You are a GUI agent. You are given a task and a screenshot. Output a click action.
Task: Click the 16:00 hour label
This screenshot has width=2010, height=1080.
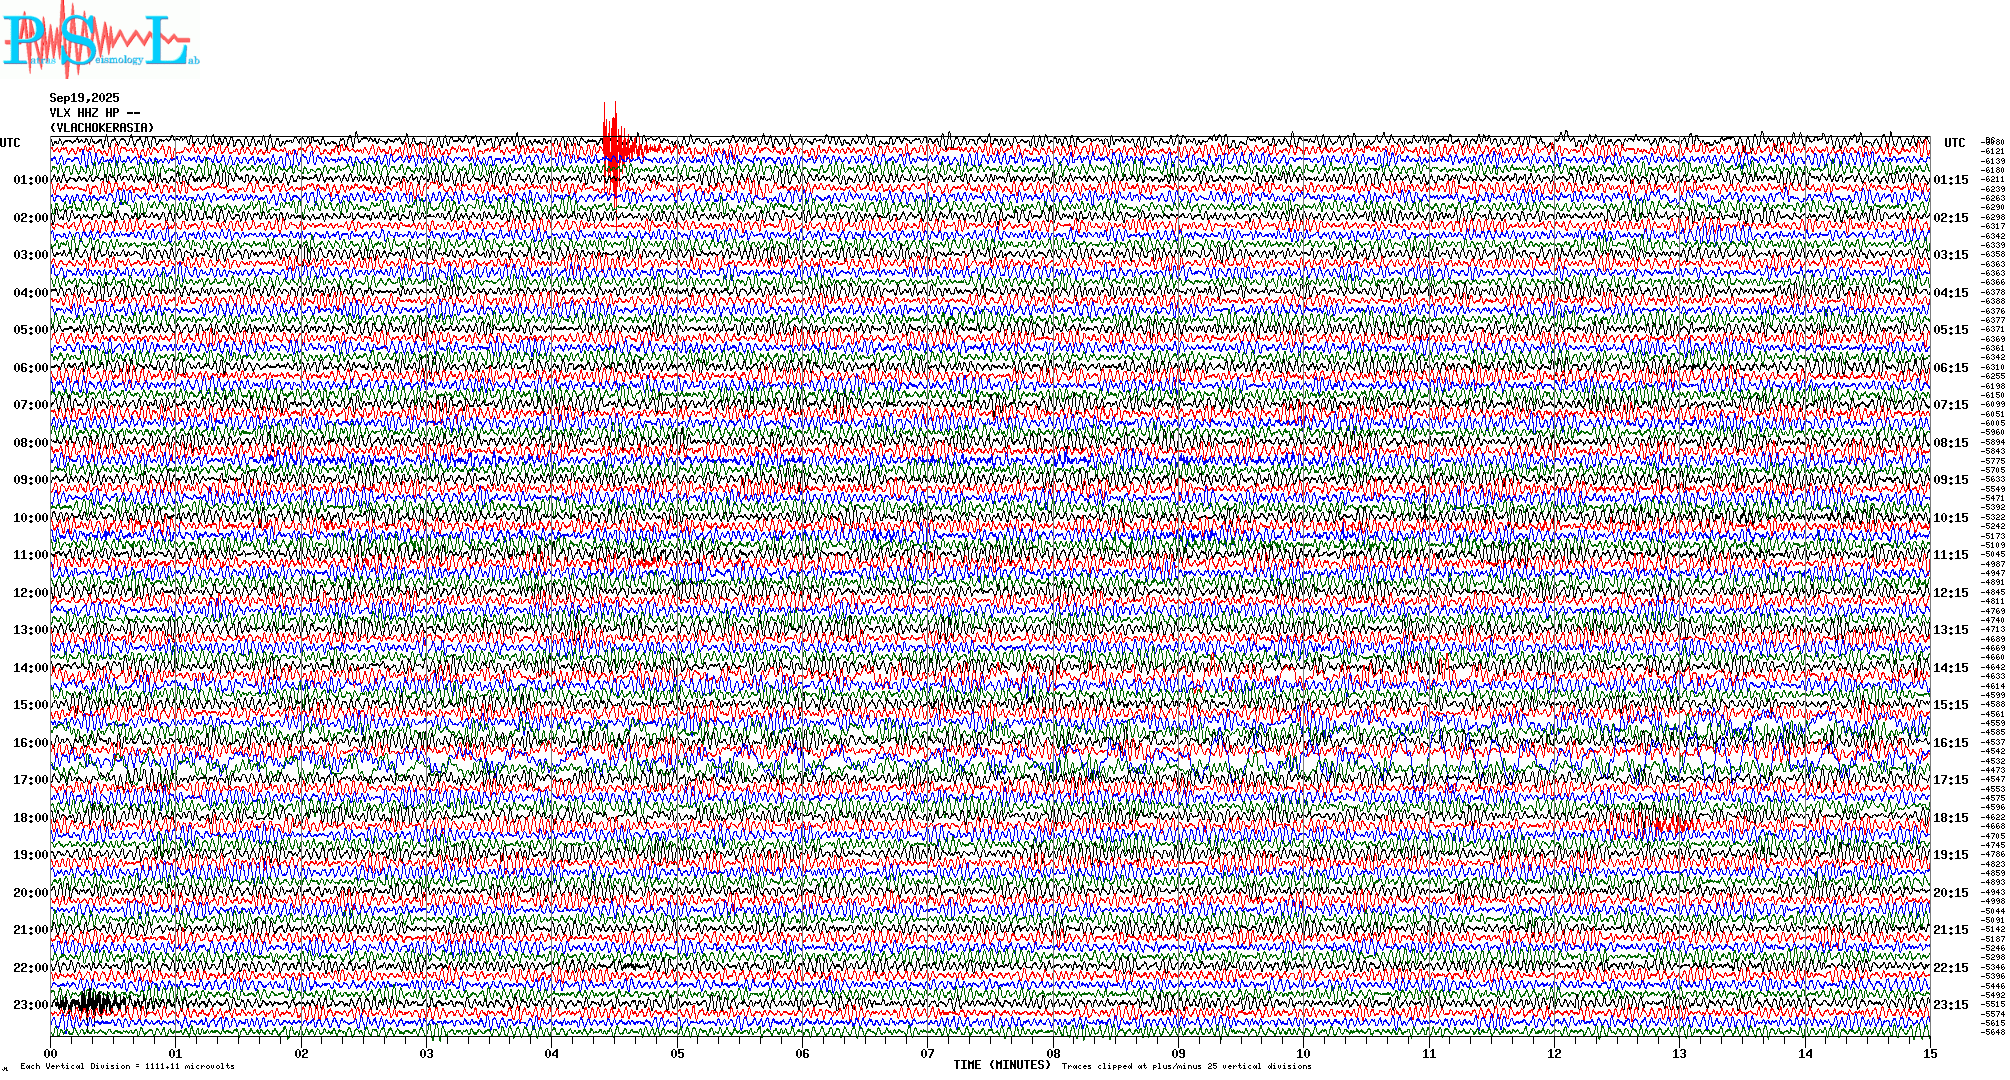(30, 743)
